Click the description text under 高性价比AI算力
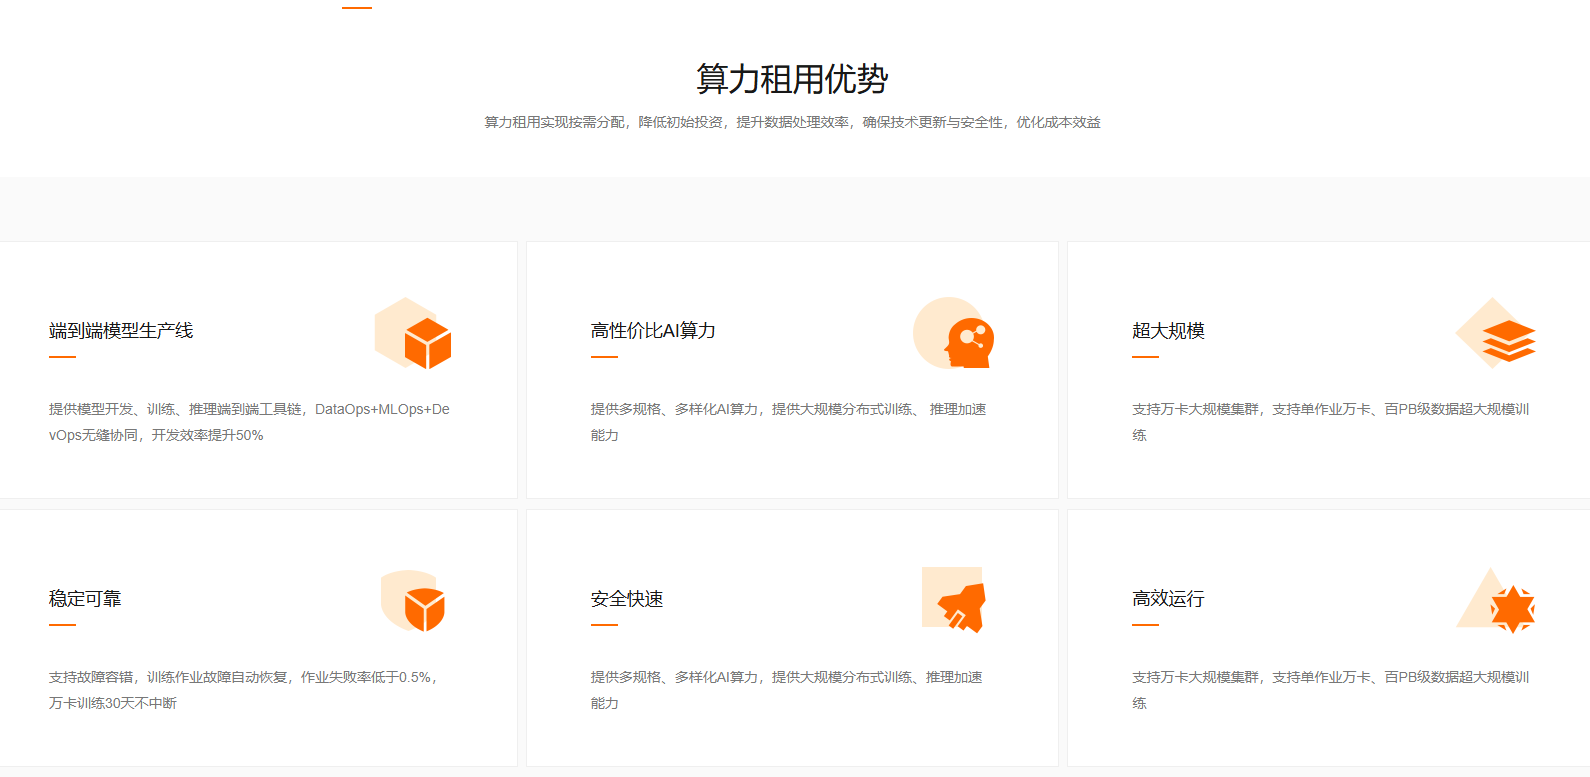The image size is (1590, 777). pos(788,422)
